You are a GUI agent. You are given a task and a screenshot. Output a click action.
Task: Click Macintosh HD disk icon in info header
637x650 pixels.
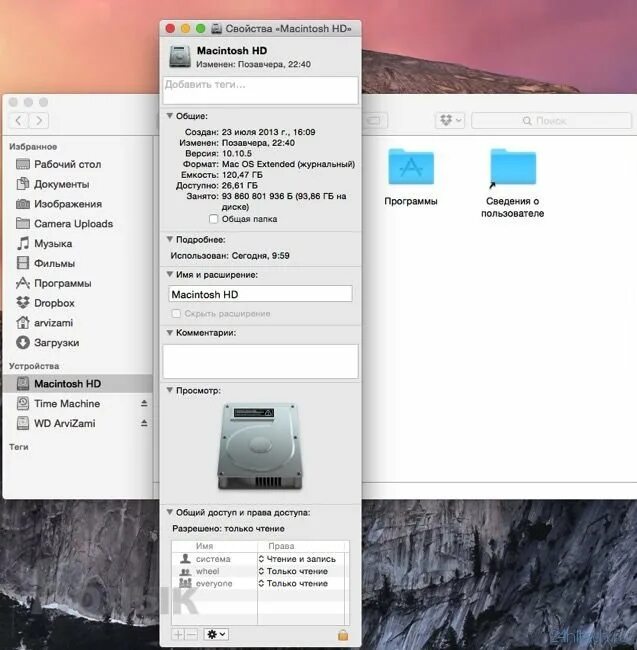[x=180, y=56]
